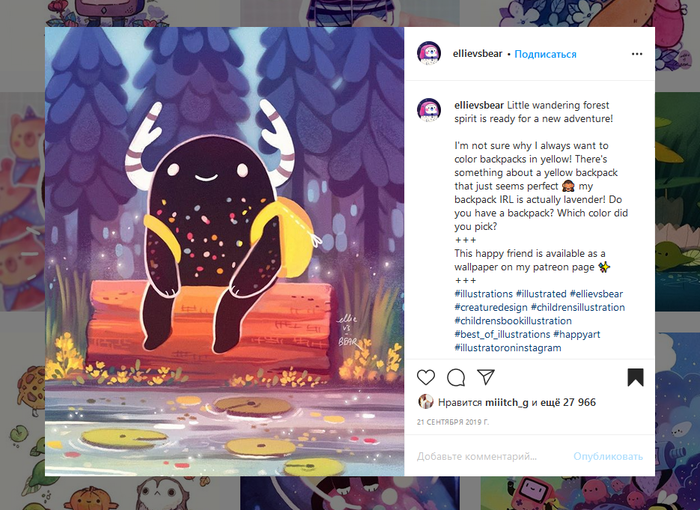Open comments with speech bubble icon

[456, 377]
